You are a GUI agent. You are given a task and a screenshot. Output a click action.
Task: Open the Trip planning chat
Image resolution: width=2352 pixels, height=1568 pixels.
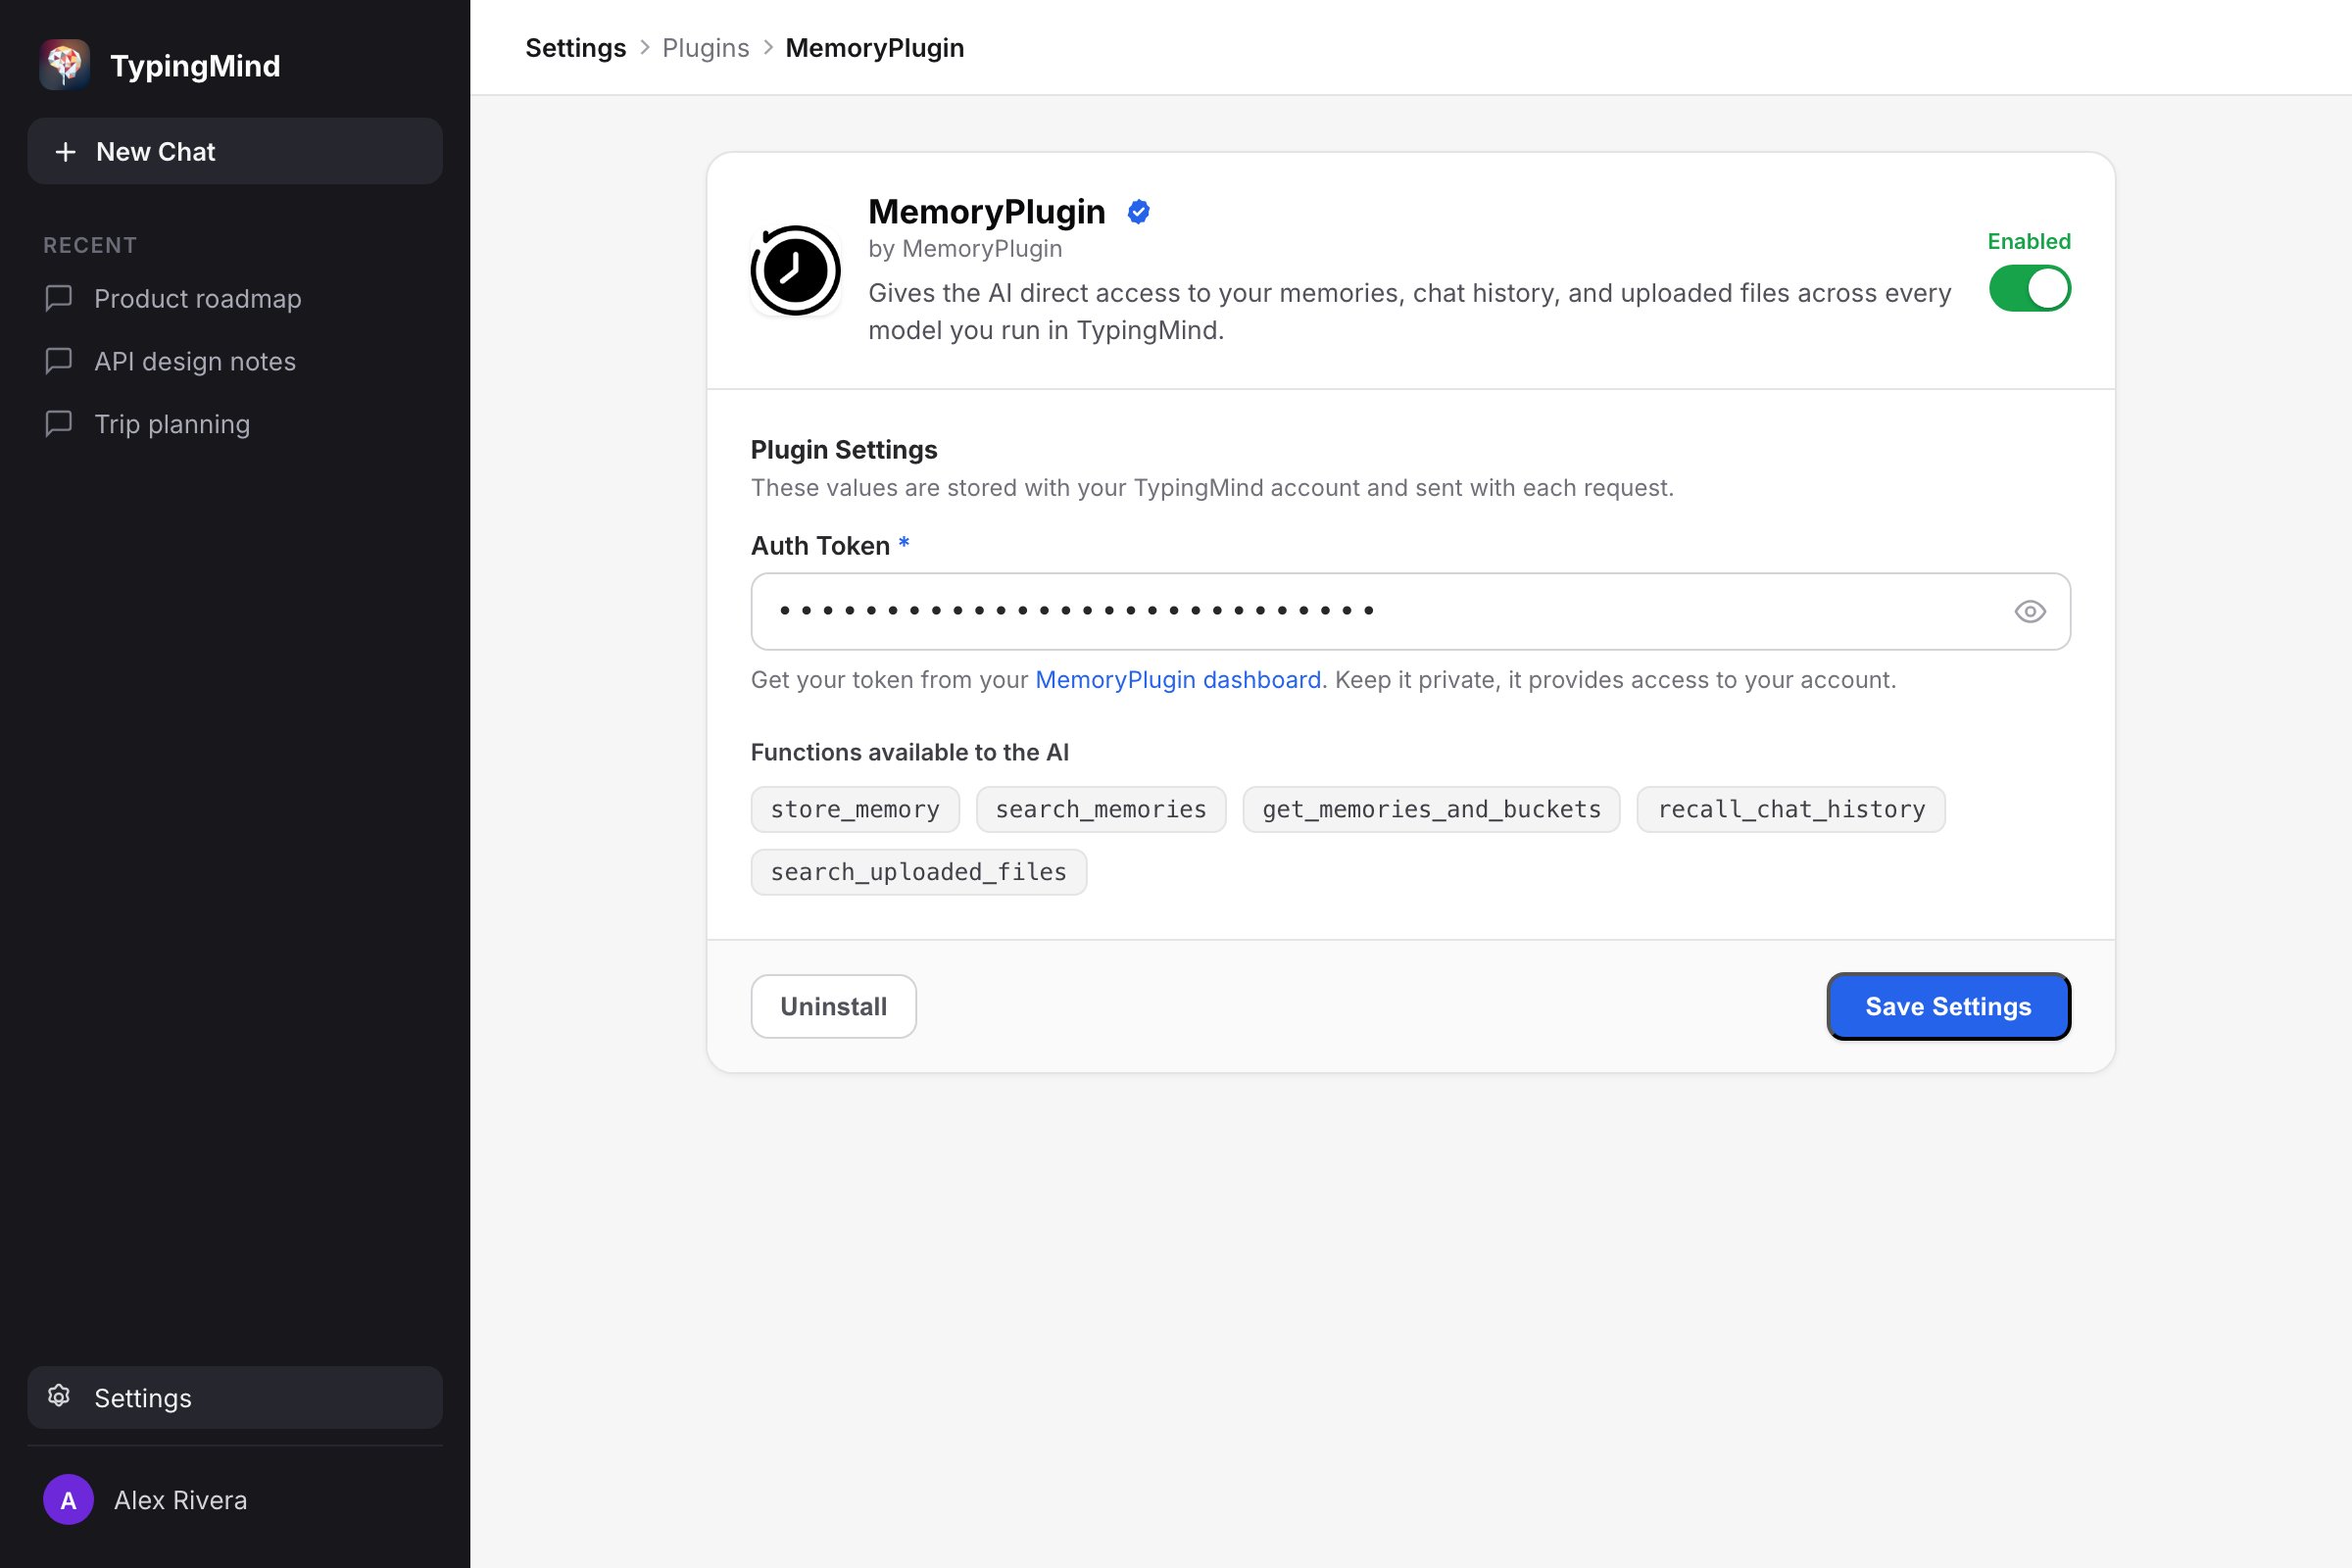click(x=235, y=424)
